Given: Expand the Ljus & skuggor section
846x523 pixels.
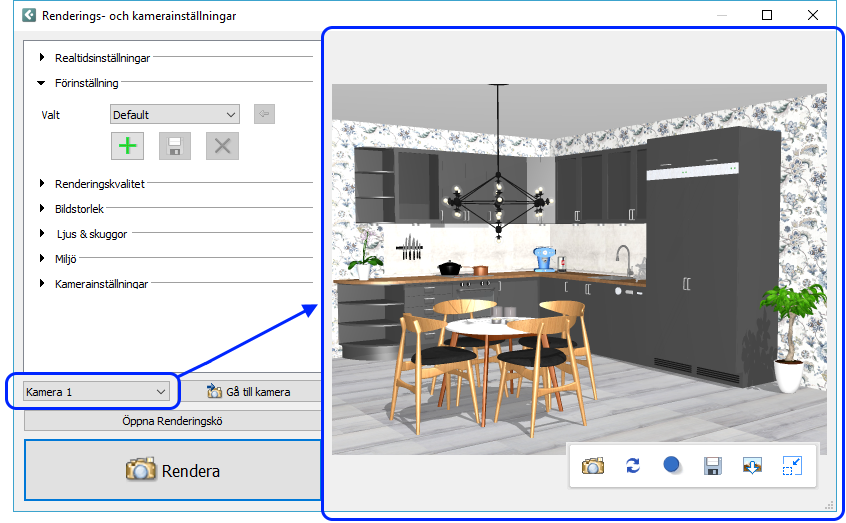Looking at the screenshot, I should click(42, 233).
